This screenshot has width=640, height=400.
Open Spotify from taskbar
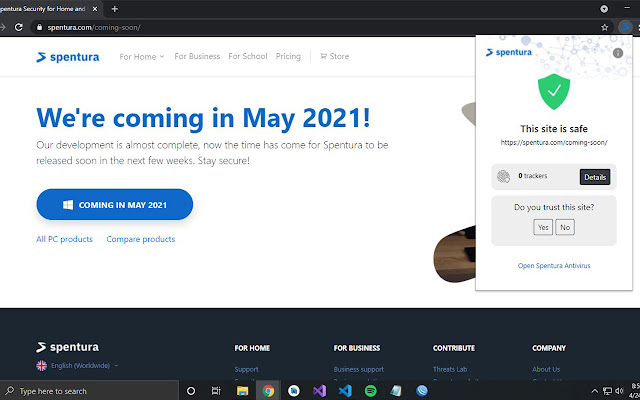click(x=371, y=391)
